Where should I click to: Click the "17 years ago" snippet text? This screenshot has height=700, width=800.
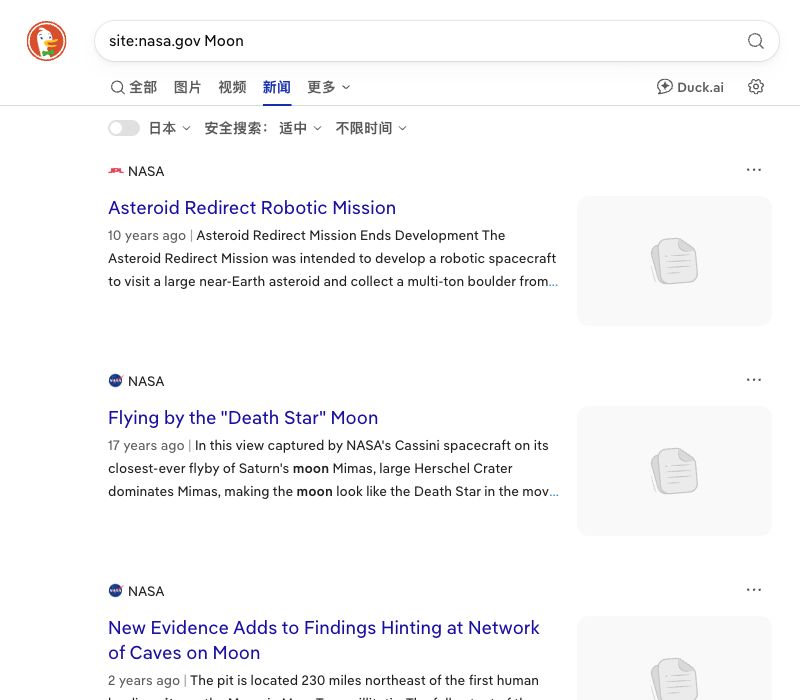(146, 445)
